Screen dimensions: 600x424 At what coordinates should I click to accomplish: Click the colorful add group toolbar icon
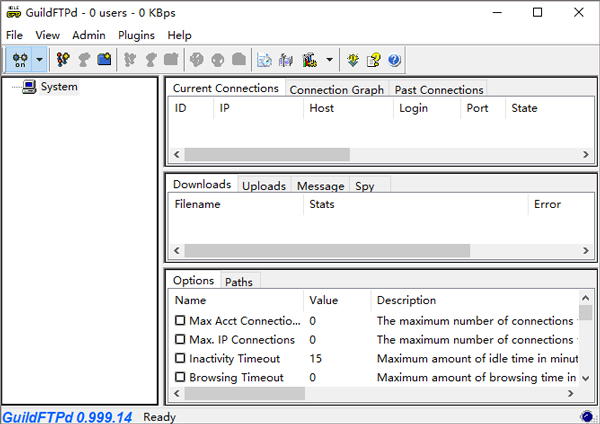(x=63, y=60)
